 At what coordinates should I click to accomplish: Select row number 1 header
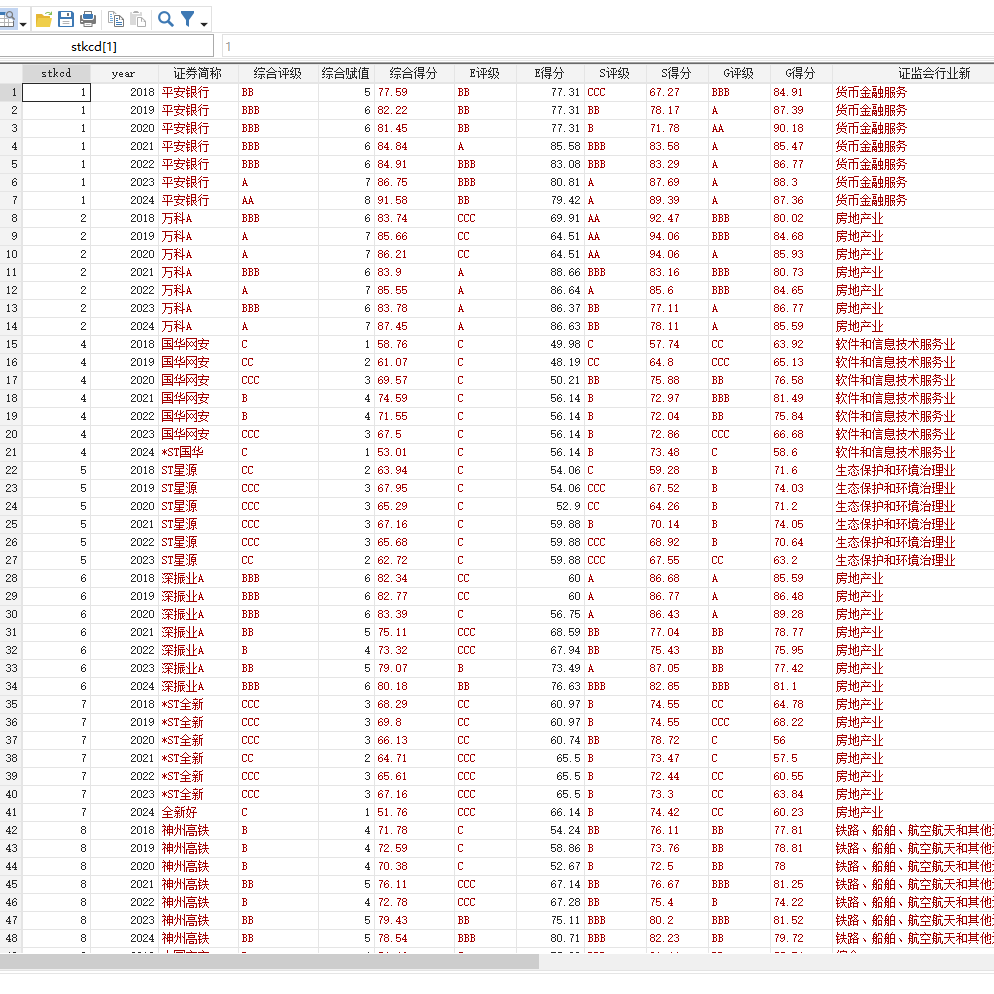11,93
